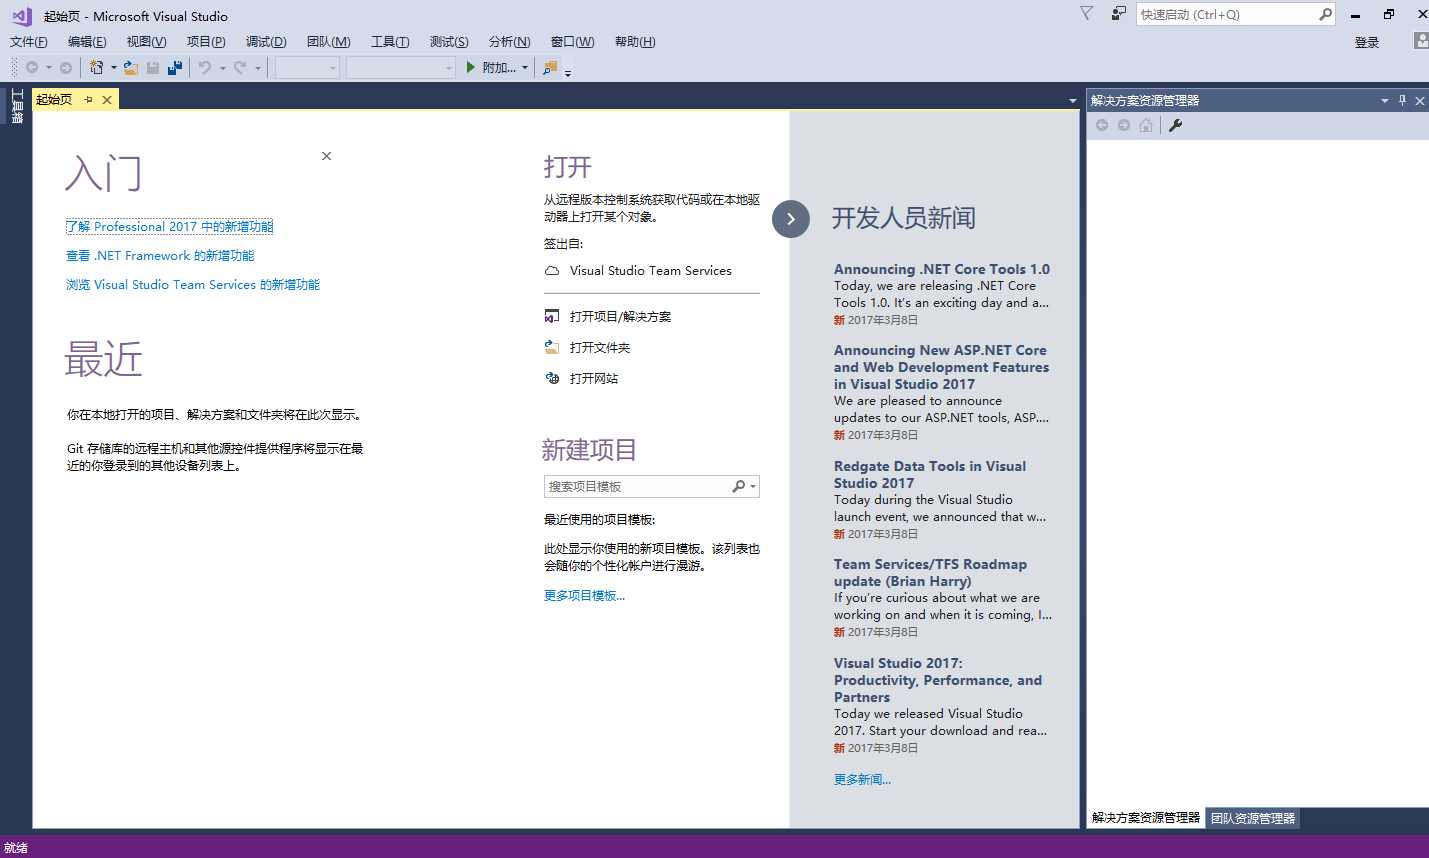
Task: Open 浏览 Visual Studio Team Services 的新增功能 link
Action: [193, 285]
